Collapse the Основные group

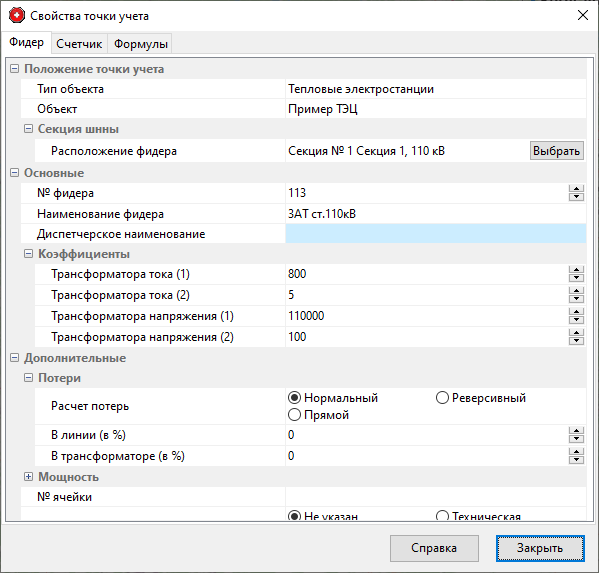point(15,173)
